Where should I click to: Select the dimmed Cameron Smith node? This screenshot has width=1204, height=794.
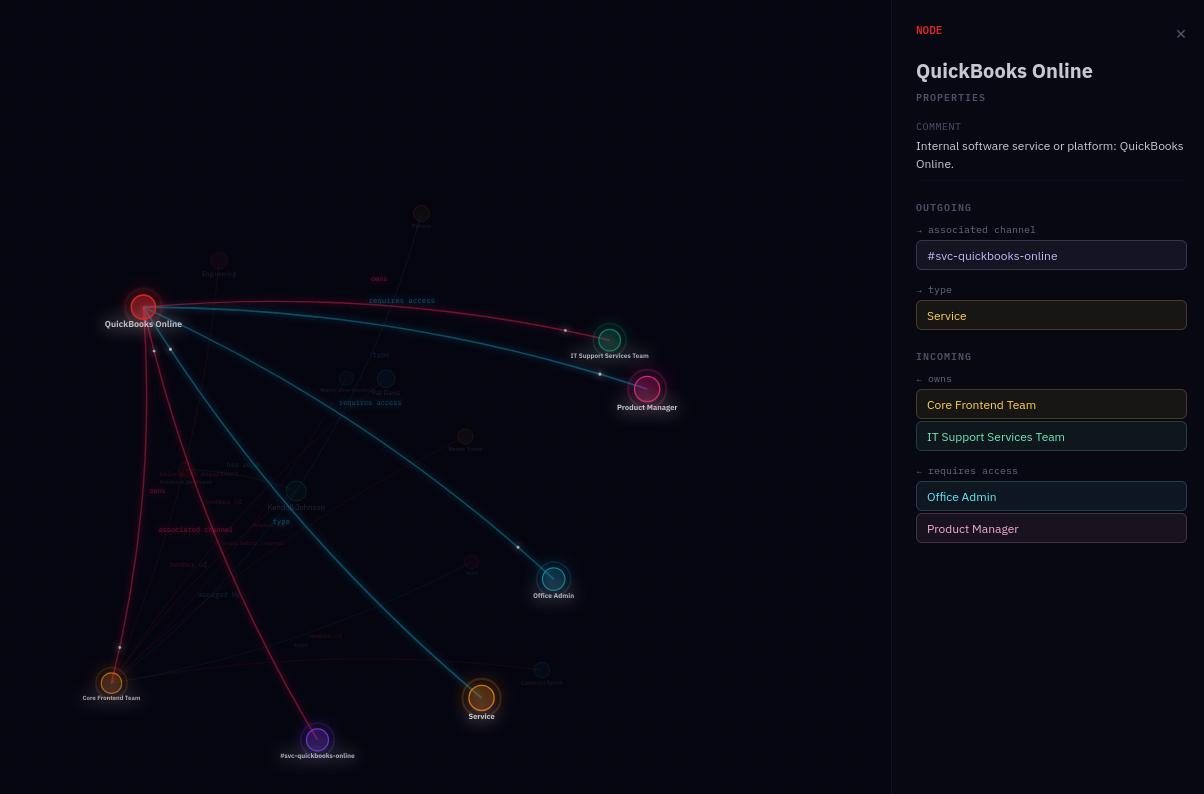(x=541, y=670)
